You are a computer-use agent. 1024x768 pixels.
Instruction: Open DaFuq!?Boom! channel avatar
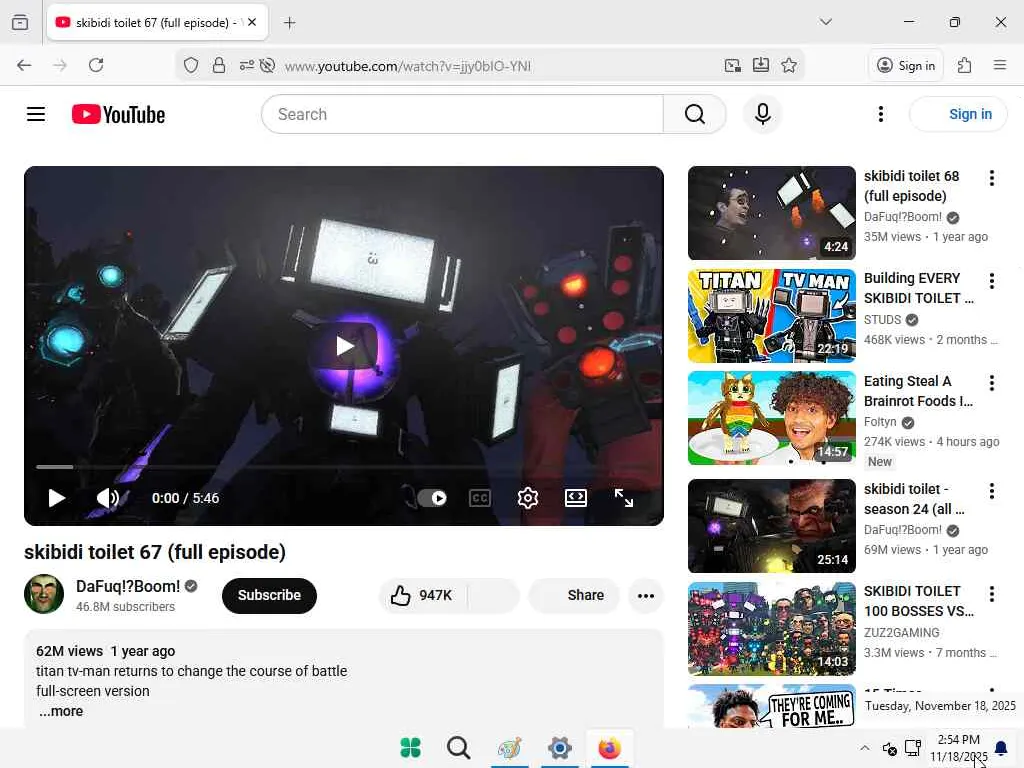coord(44,594)
